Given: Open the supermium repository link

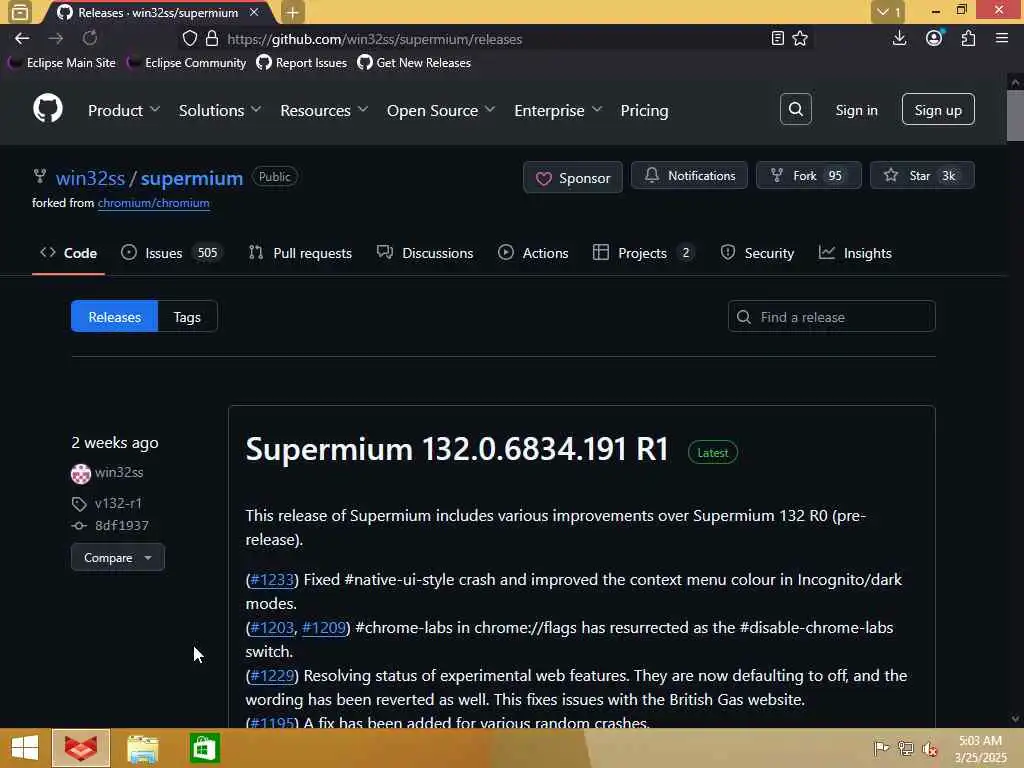Looking at the screenshot, I should coord(192,178).
